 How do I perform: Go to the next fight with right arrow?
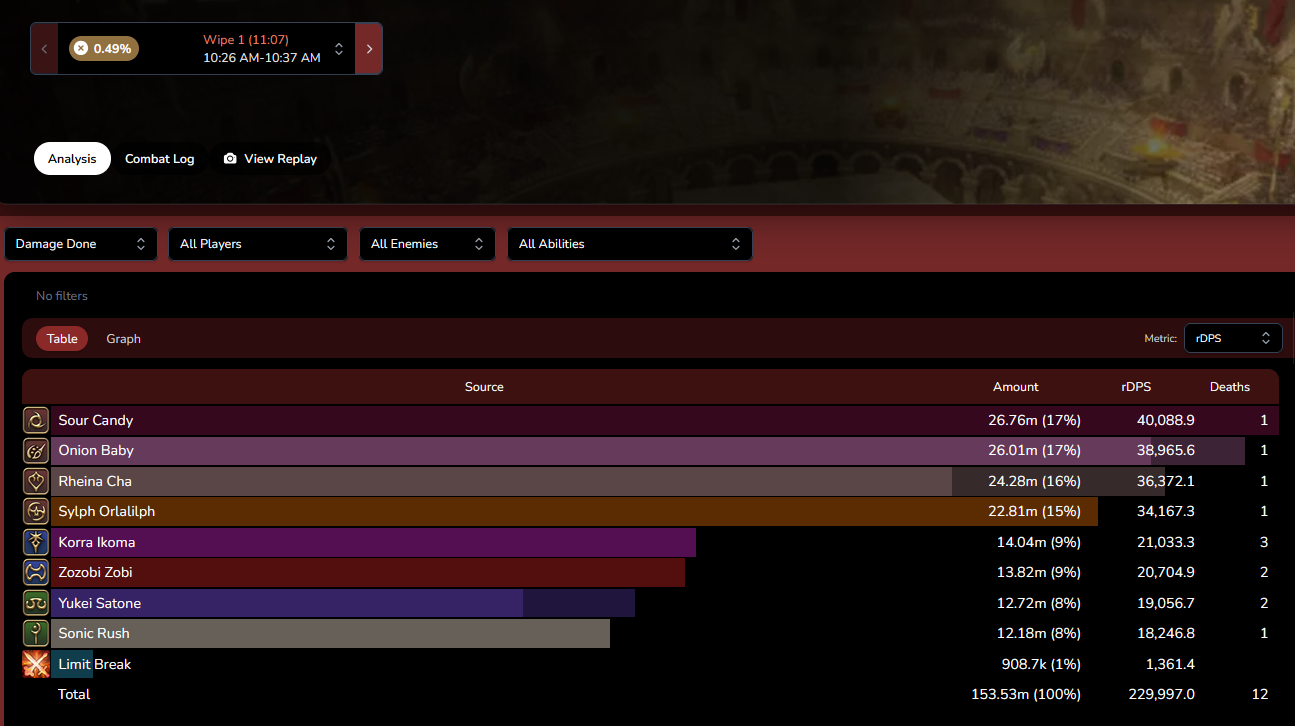(369, 49)
